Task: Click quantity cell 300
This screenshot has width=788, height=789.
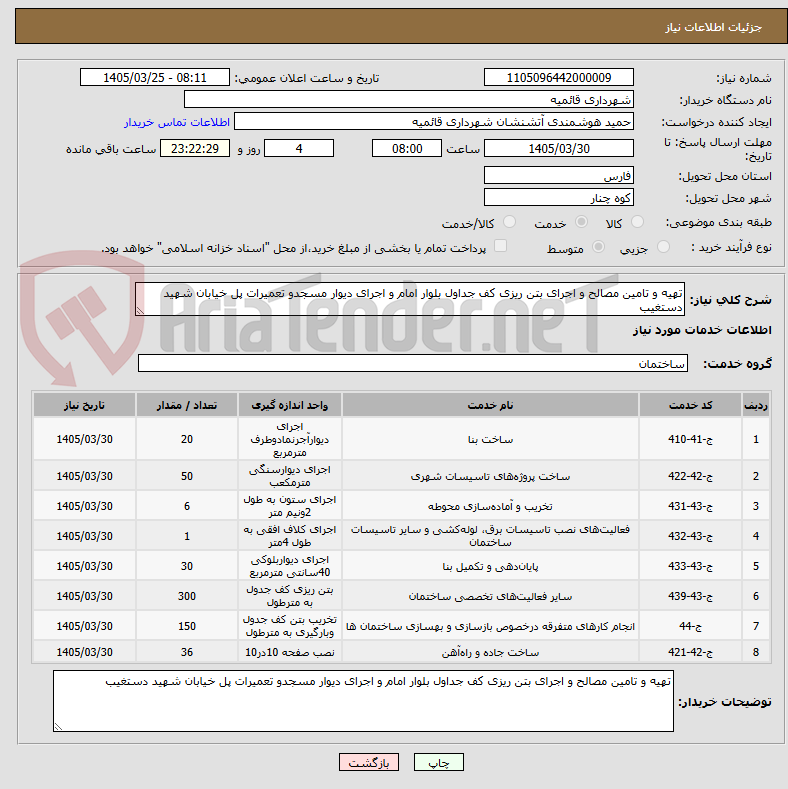Action: click(x=187, y=596)
